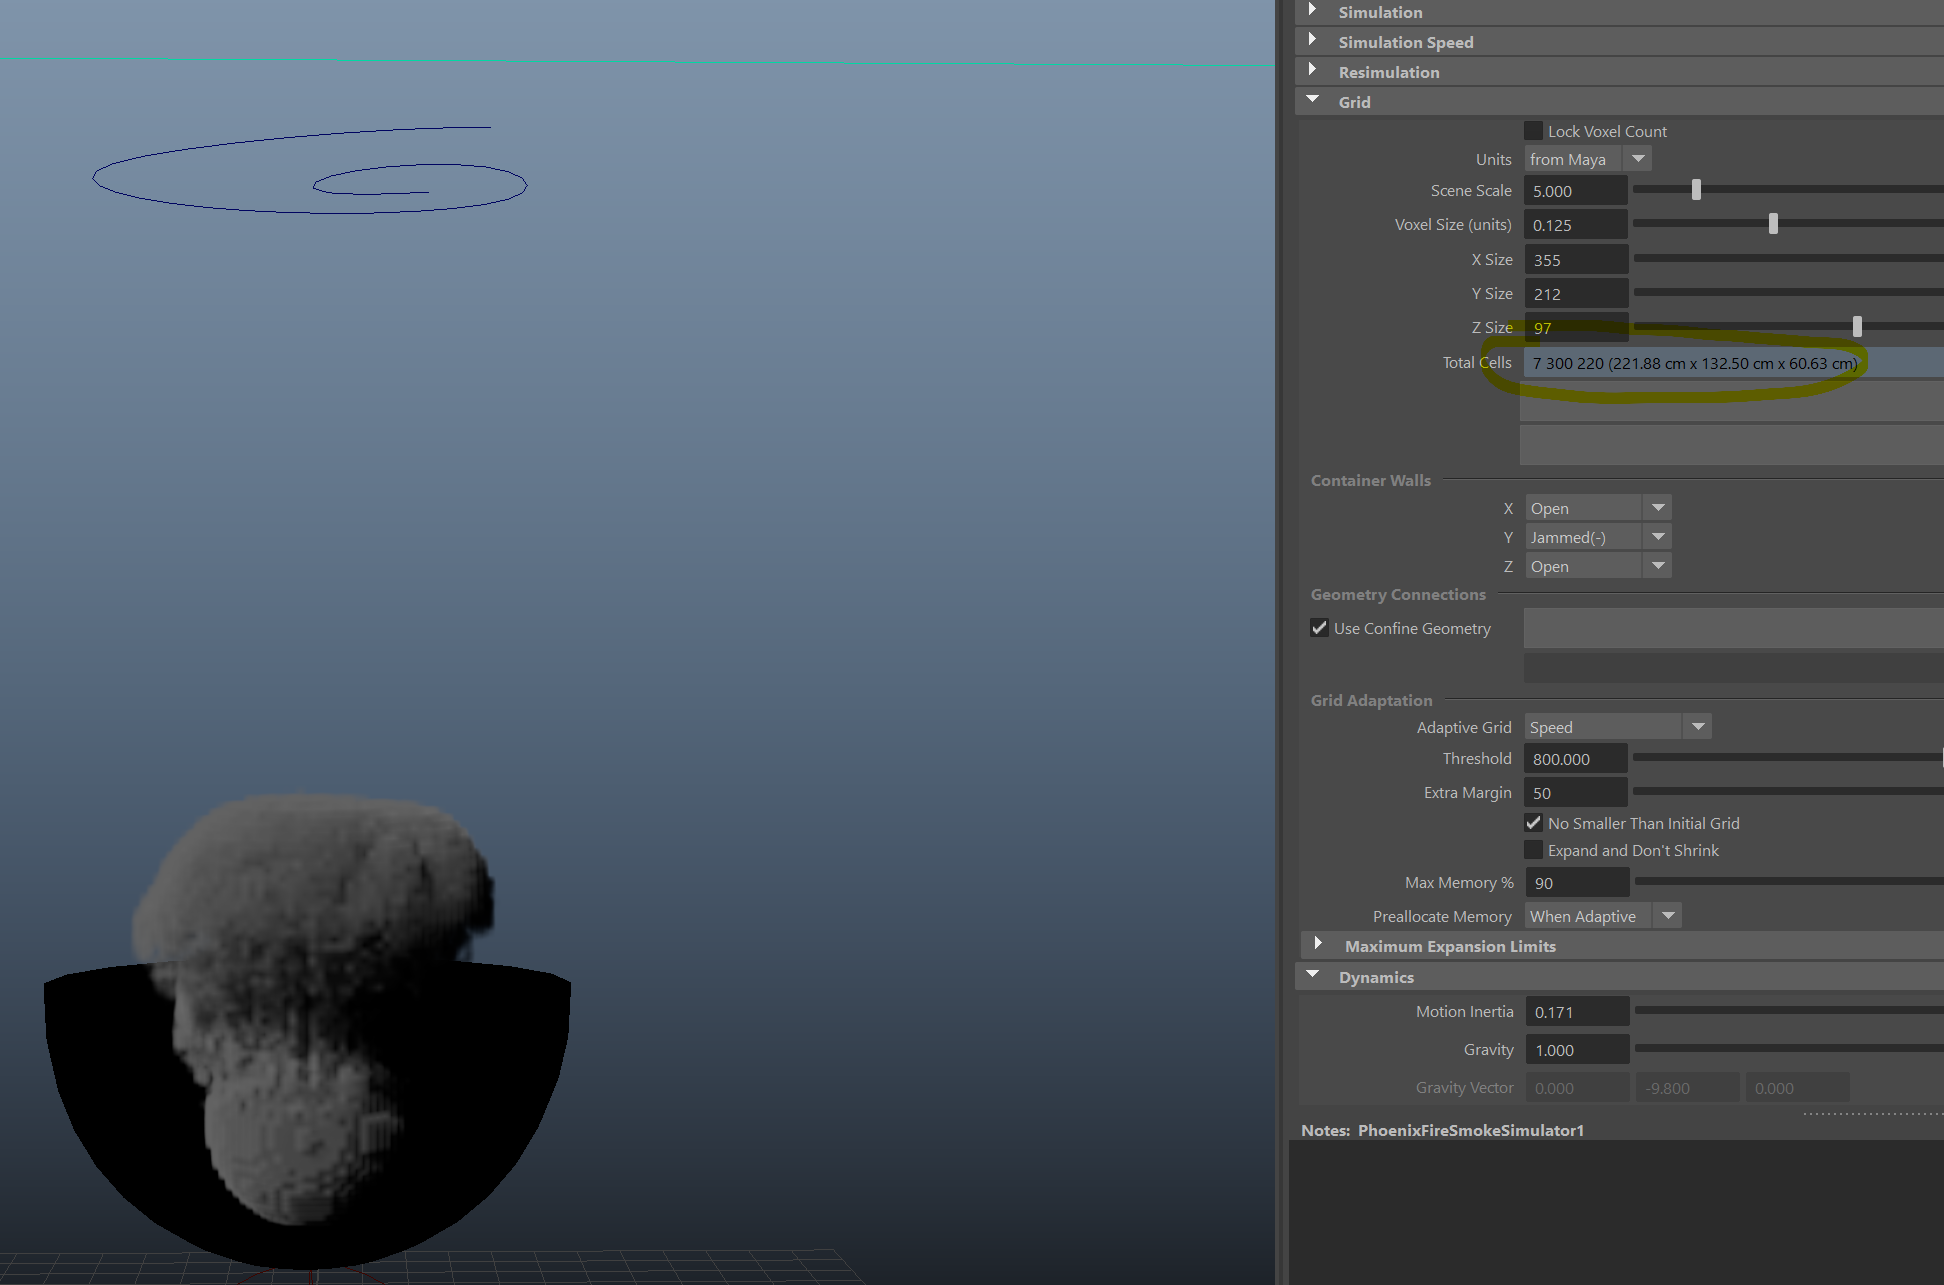Click the Voxel Size value field
Viewport: 1944px width, 1285px height.
pyautogui.click(x=1576, y=225)
